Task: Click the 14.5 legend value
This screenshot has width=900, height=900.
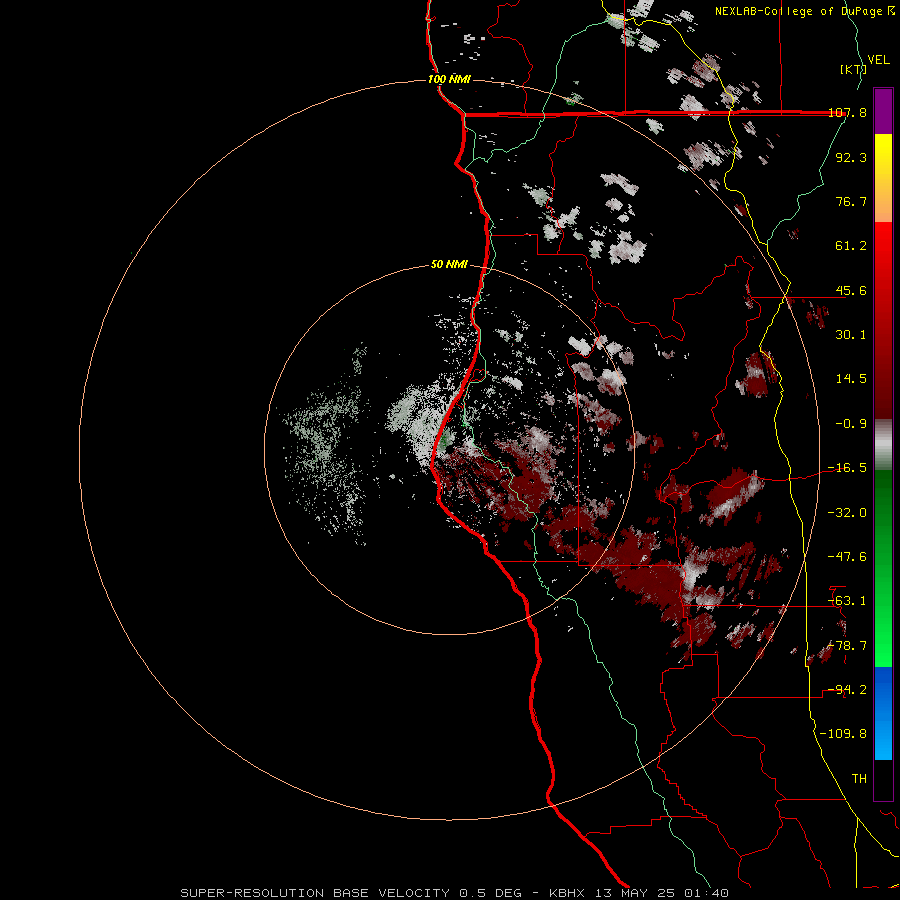Action: coord(851,379)
